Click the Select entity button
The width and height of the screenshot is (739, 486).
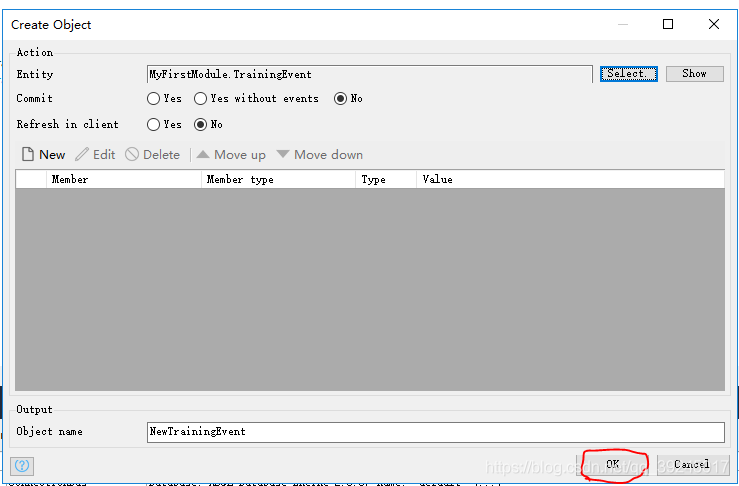[629, 74]
